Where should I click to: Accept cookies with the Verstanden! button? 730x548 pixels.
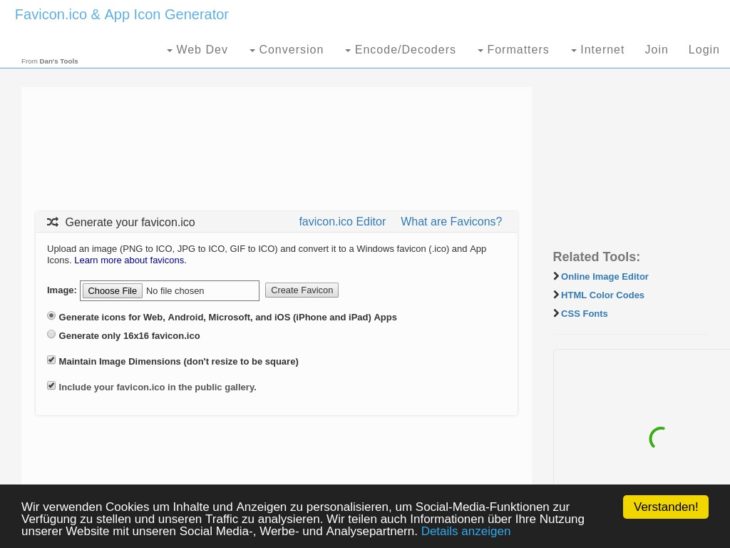[x=665, y=507]
